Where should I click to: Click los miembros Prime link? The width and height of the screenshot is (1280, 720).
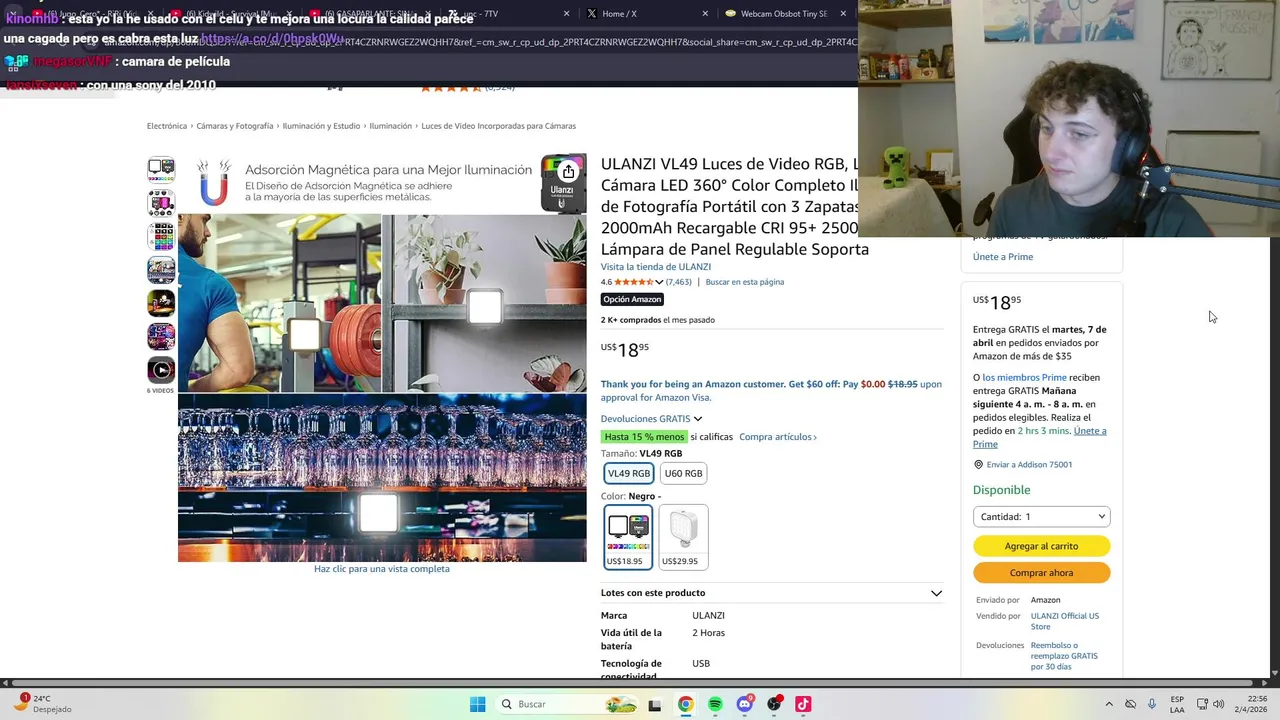coord(1024,378)
